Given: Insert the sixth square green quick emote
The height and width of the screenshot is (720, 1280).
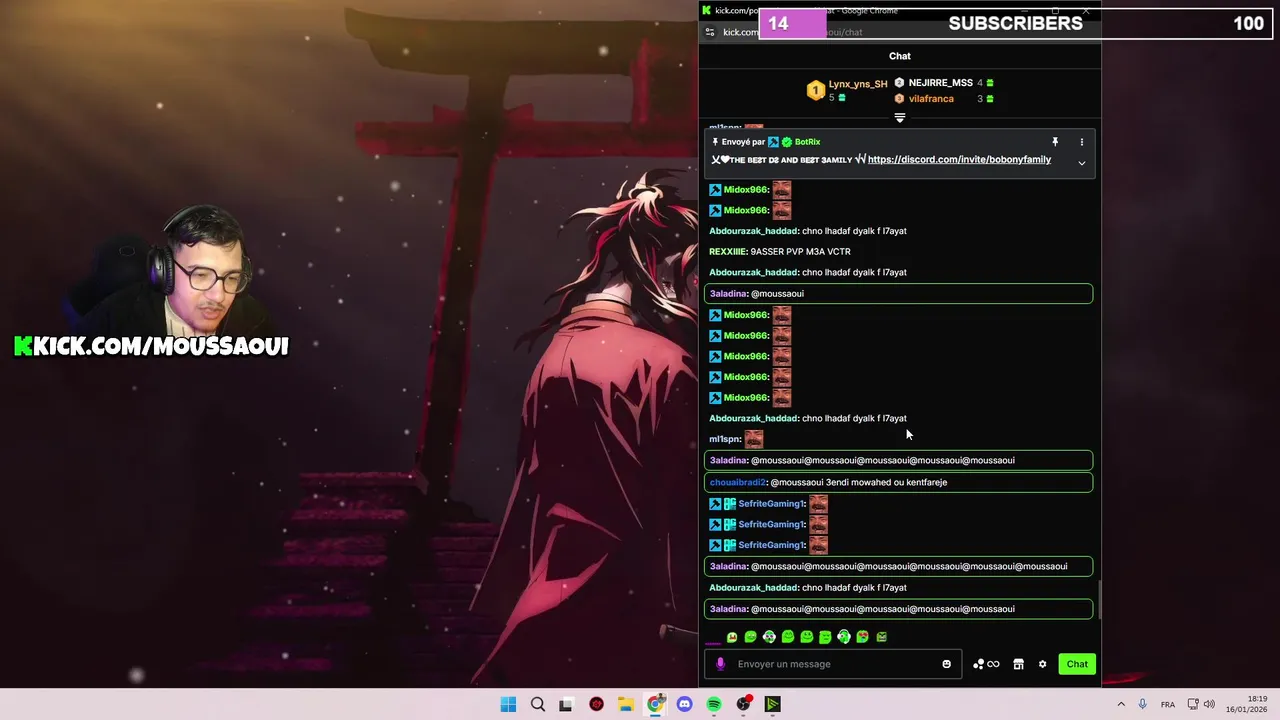Looking at the screenshot, I should 825,637.
